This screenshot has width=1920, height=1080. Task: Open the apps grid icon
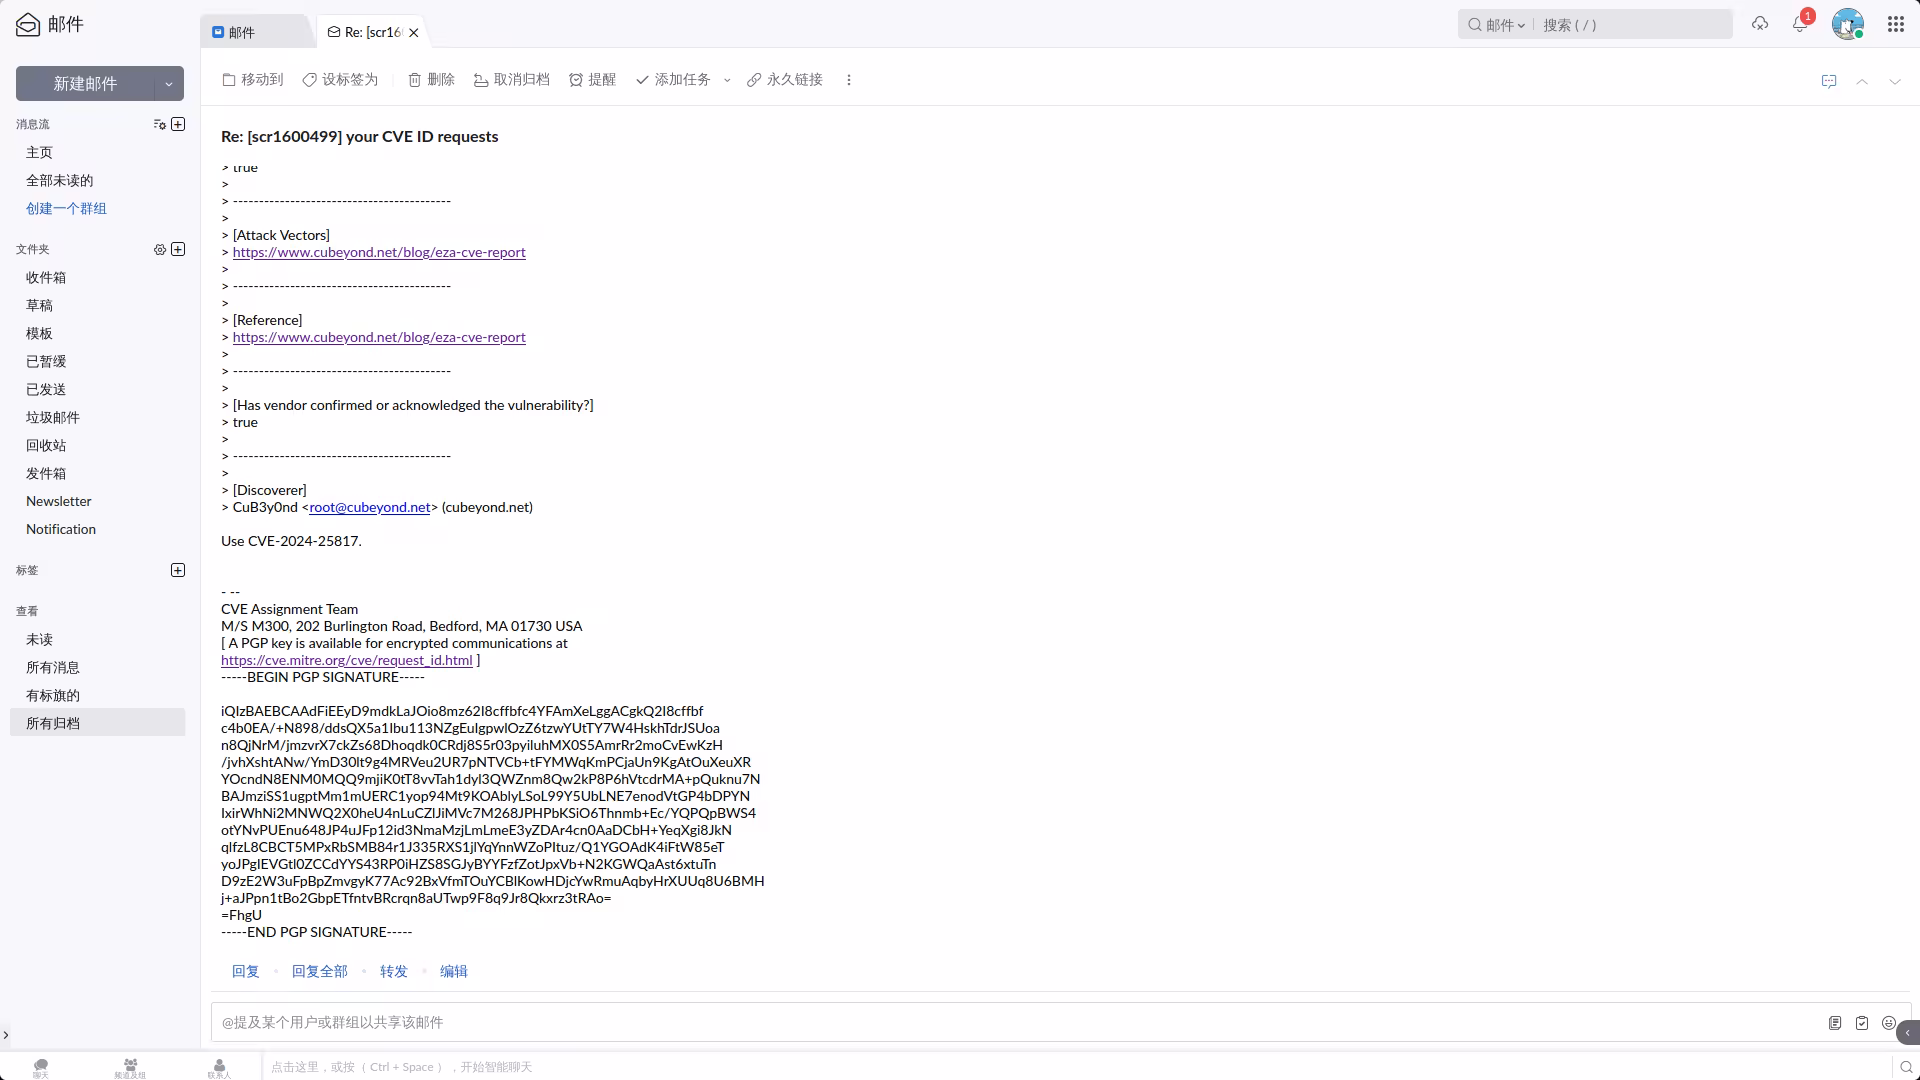pyautogui.click(x=1895, y=25)
